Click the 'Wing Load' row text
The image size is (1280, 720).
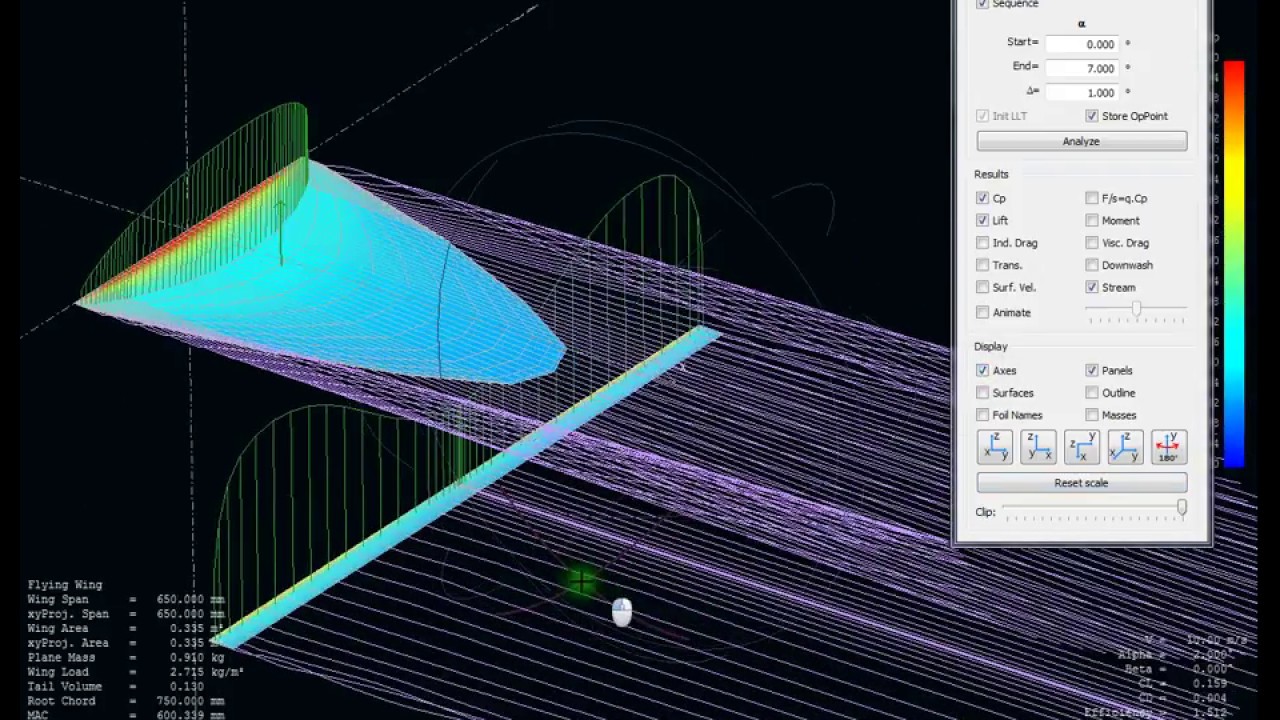[x=136, y=672]
